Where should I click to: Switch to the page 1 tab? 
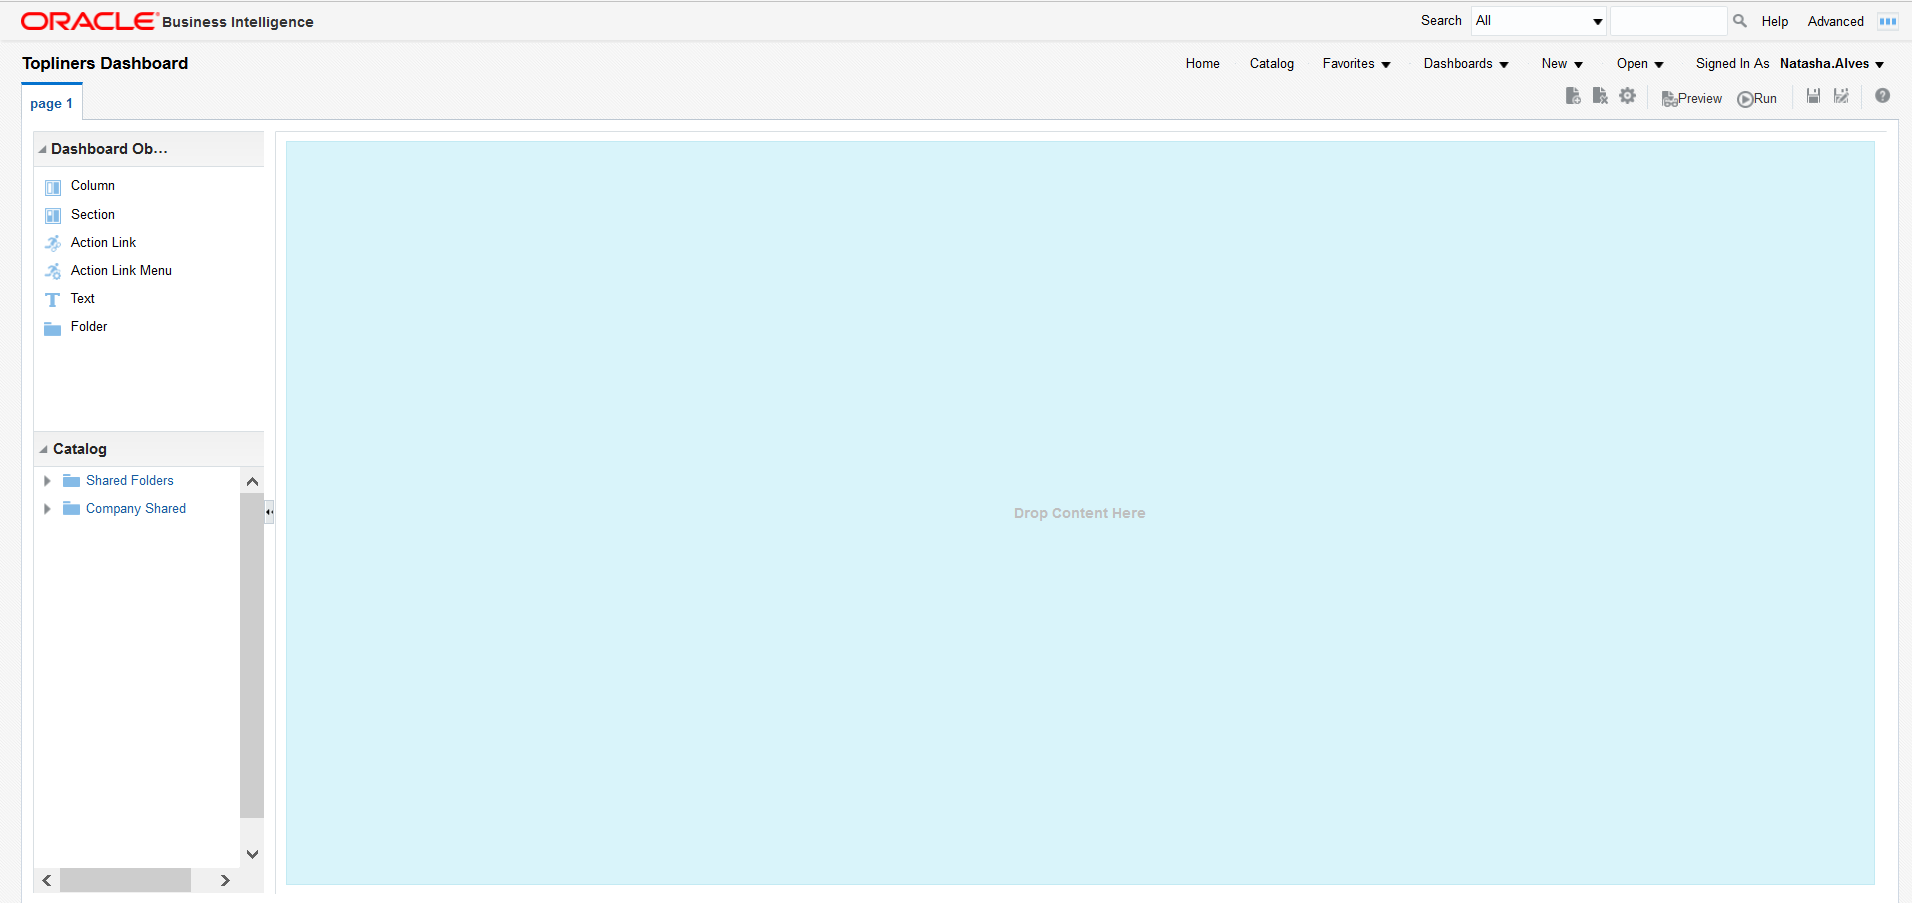tap(51, 104)
